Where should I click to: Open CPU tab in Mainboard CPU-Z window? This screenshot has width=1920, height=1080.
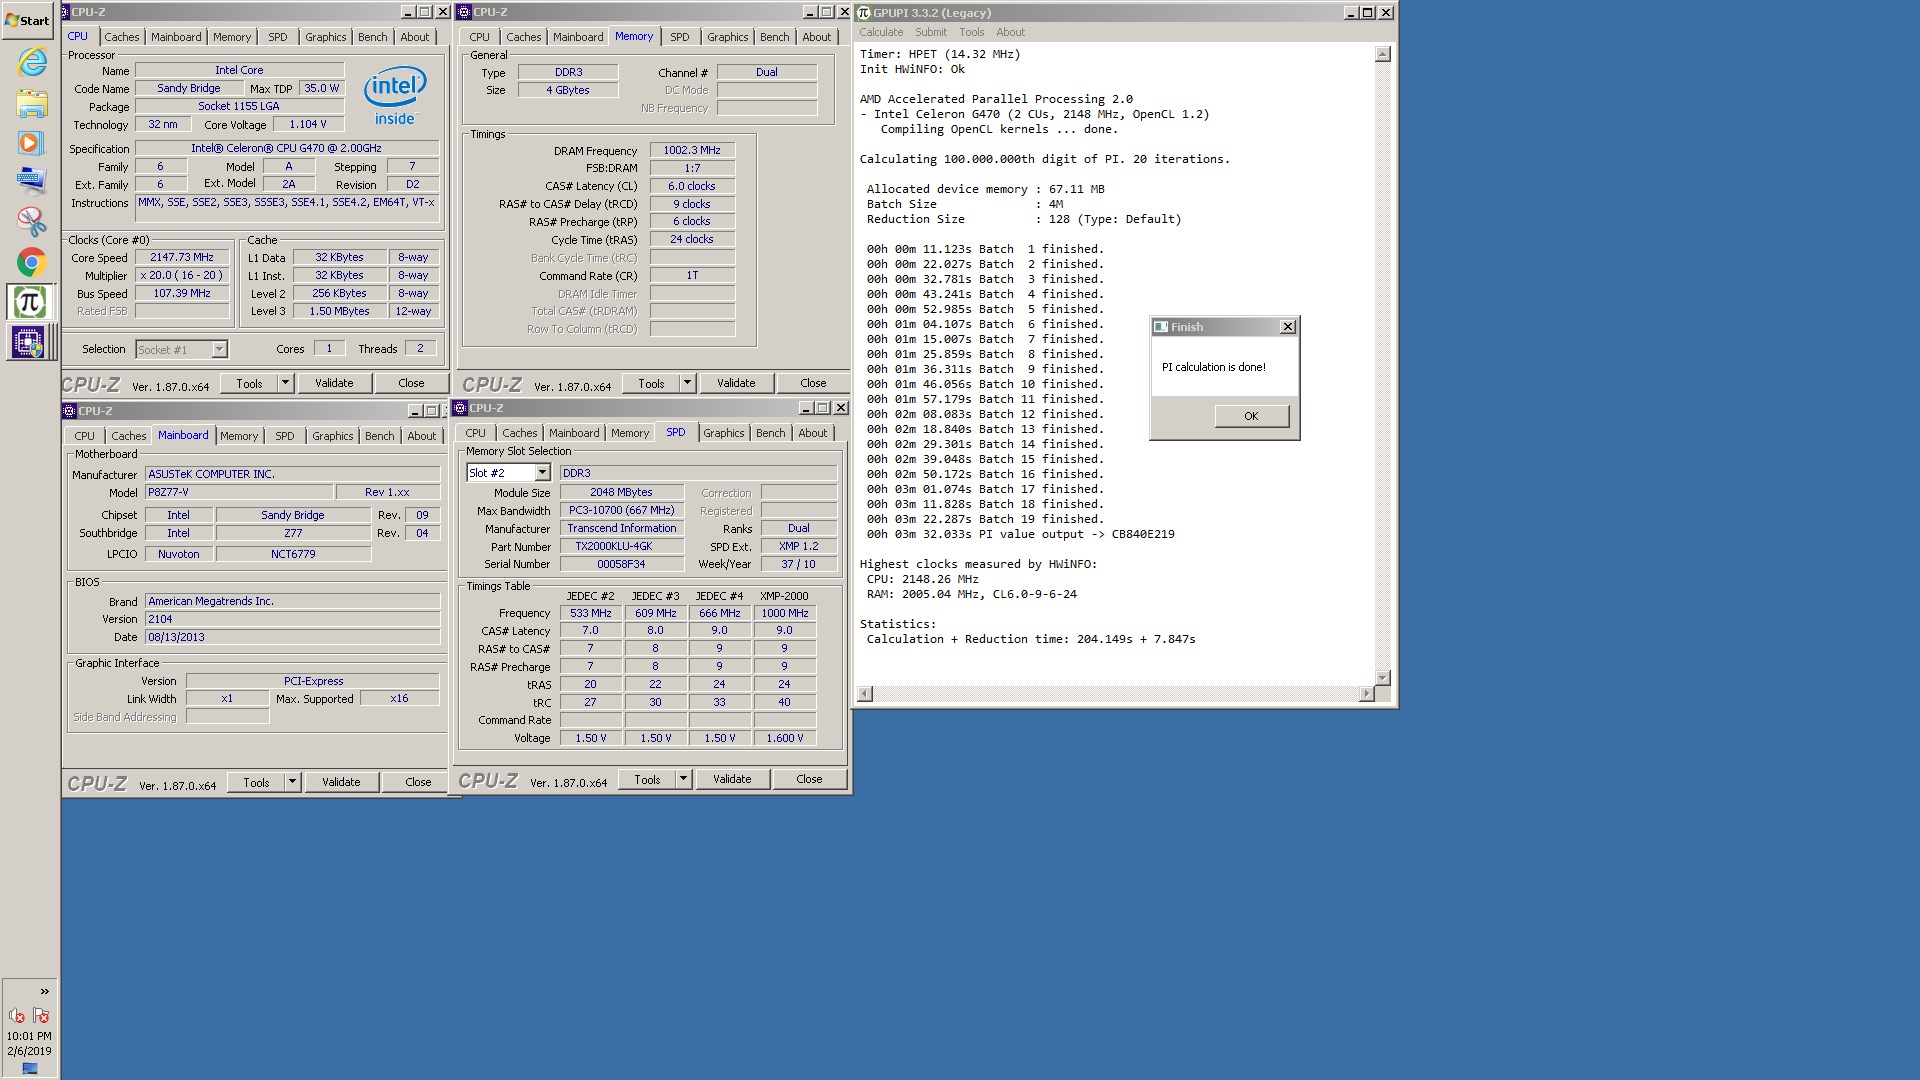tap(85, 436)
